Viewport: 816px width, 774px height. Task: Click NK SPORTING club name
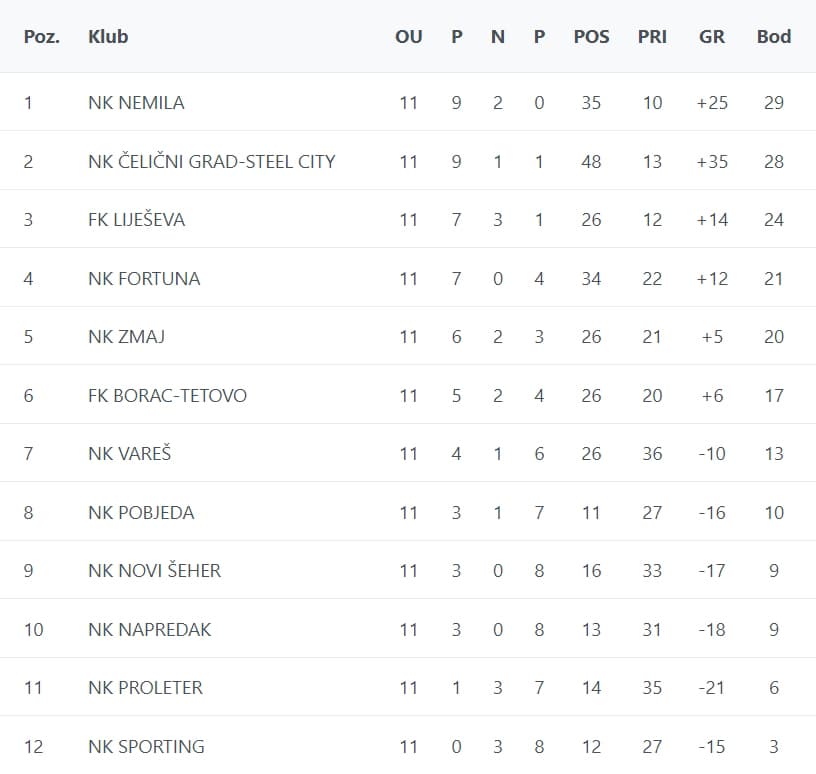pos(146,746)
